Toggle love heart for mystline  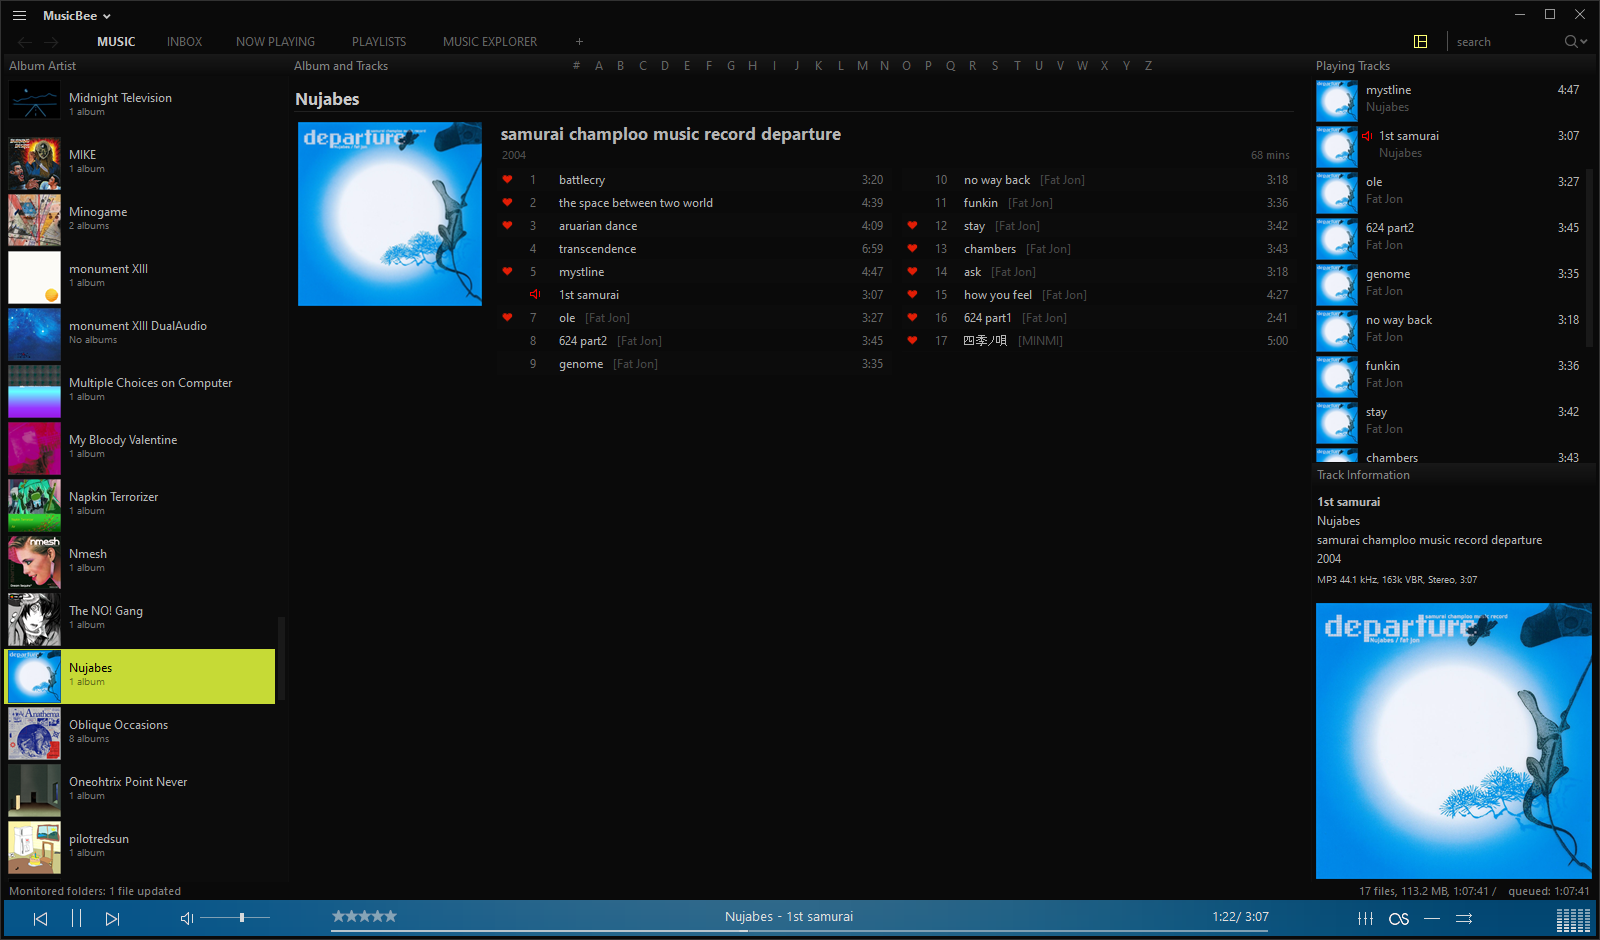[x=507, y=272]
